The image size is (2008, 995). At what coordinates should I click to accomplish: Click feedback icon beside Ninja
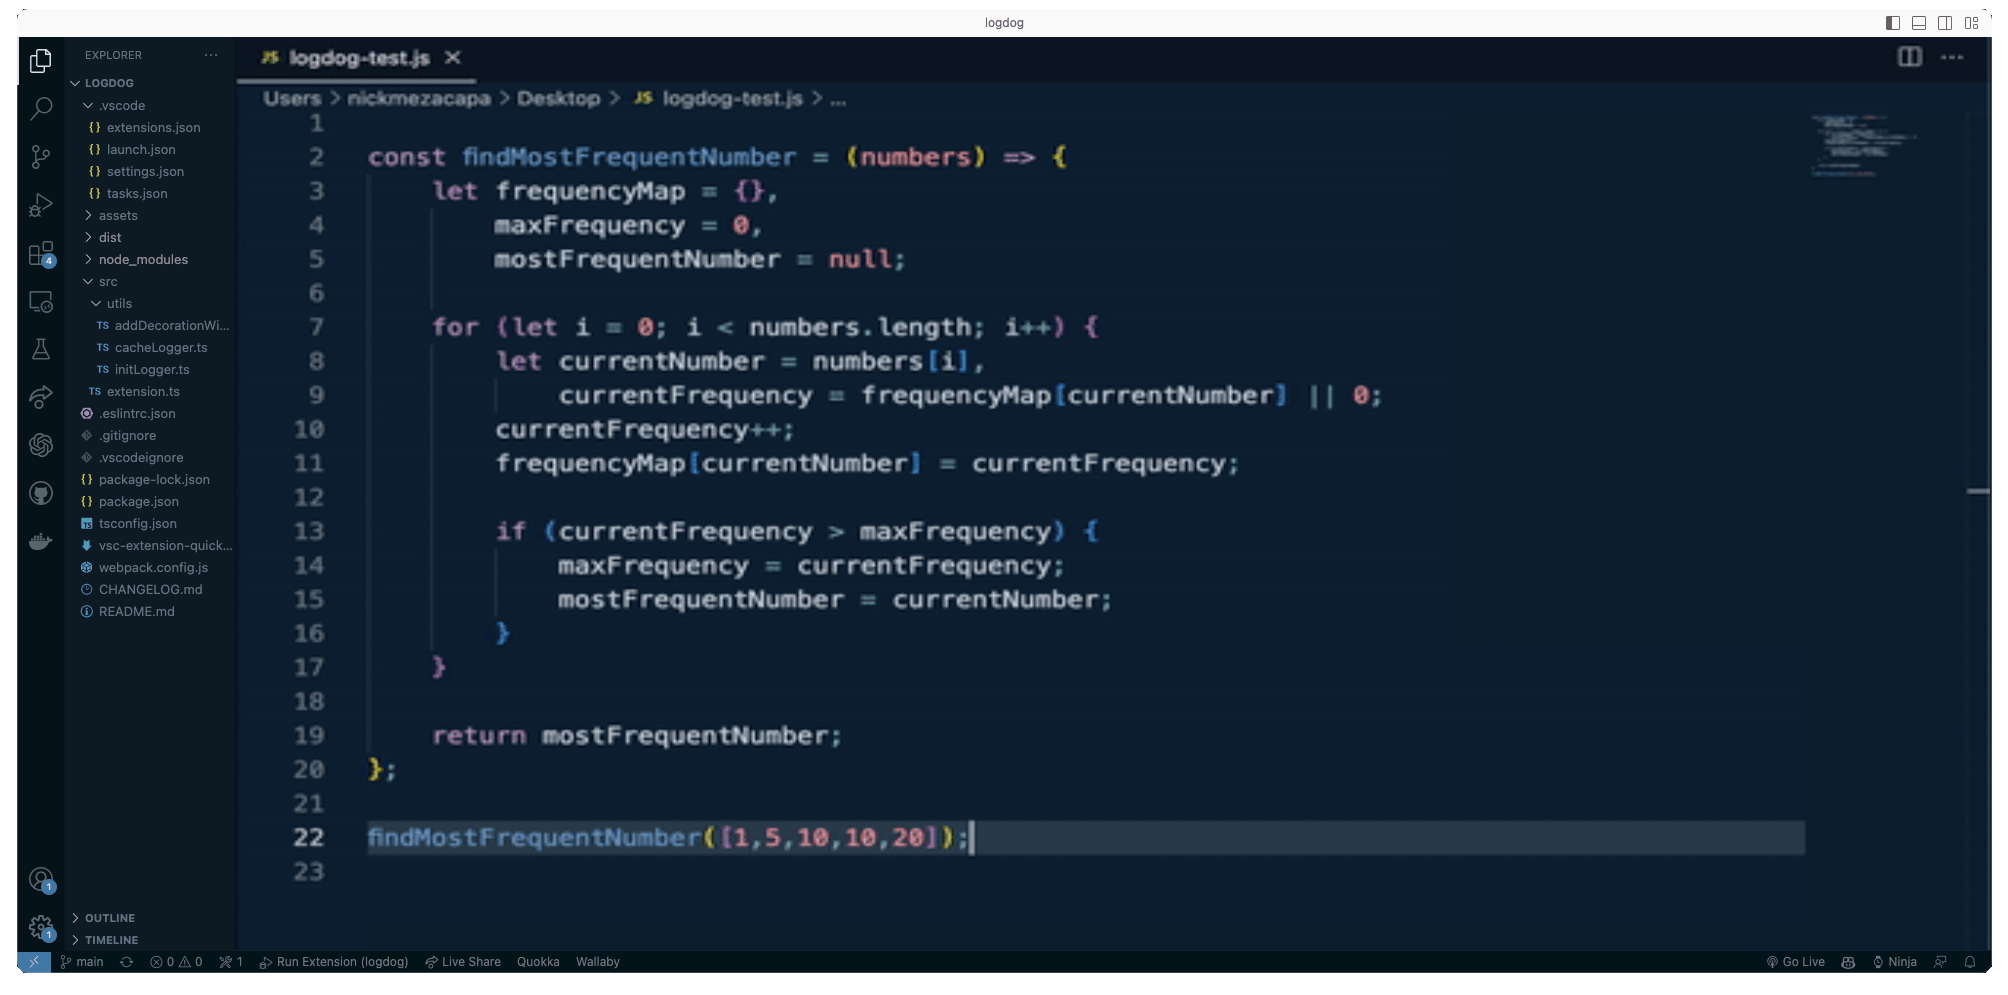pos(1940,962)
